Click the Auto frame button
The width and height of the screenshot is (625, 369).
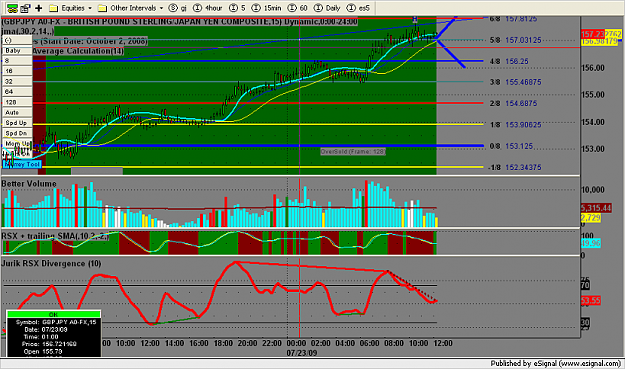(17, 113)
